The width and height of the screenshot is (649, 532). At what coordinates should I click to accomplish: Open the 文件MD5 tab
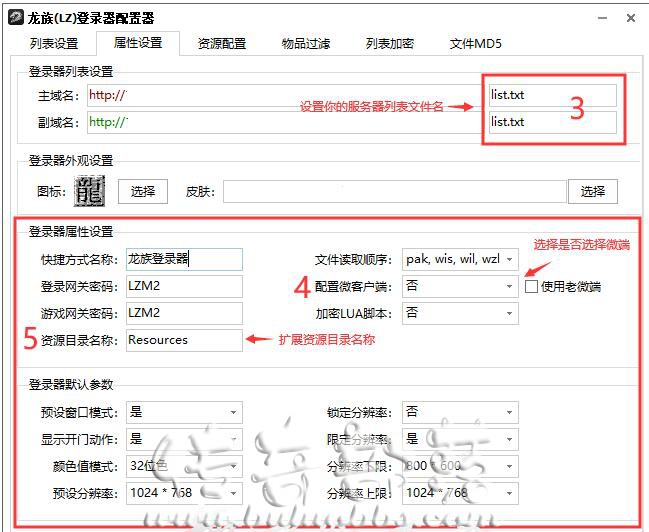[x=476, y=43]
